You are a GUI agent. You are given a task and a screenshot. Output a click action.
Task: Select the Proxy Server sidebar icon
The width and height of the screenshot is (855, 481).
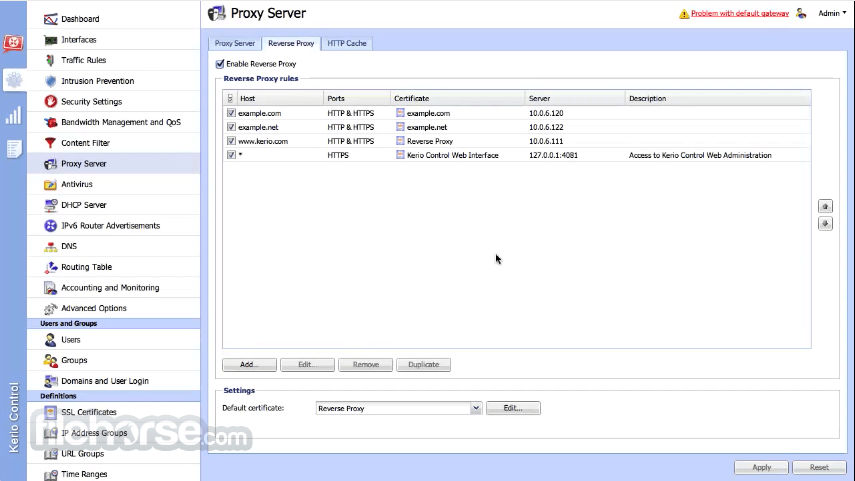(50, 164)
